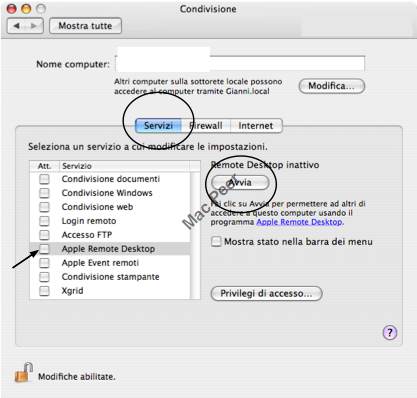Click the Privilegi di accesso... button
Viewport: 417px width, 398px height.
point(266,294)
